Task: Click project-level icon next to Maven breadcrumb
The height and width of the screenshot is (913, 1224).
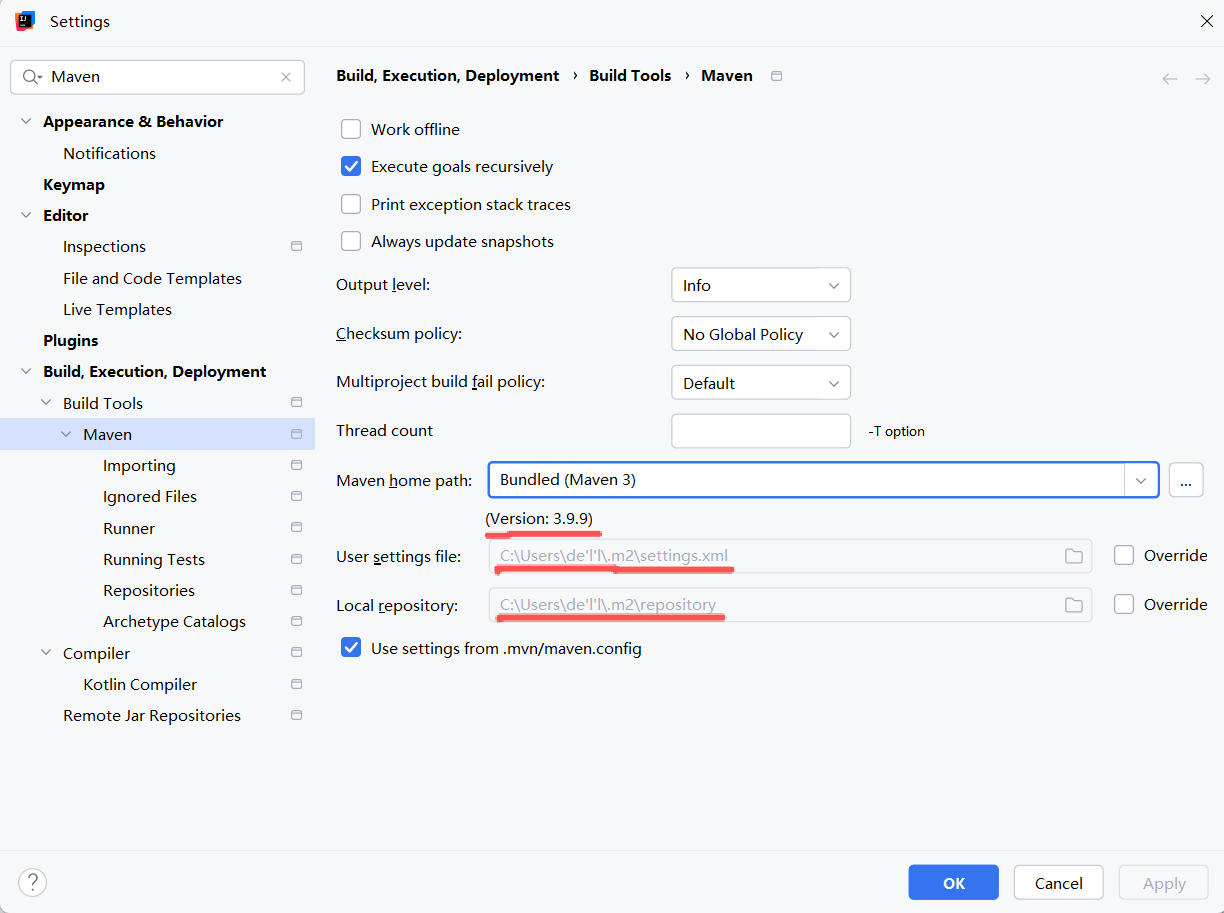Action: tap(777, 76)
